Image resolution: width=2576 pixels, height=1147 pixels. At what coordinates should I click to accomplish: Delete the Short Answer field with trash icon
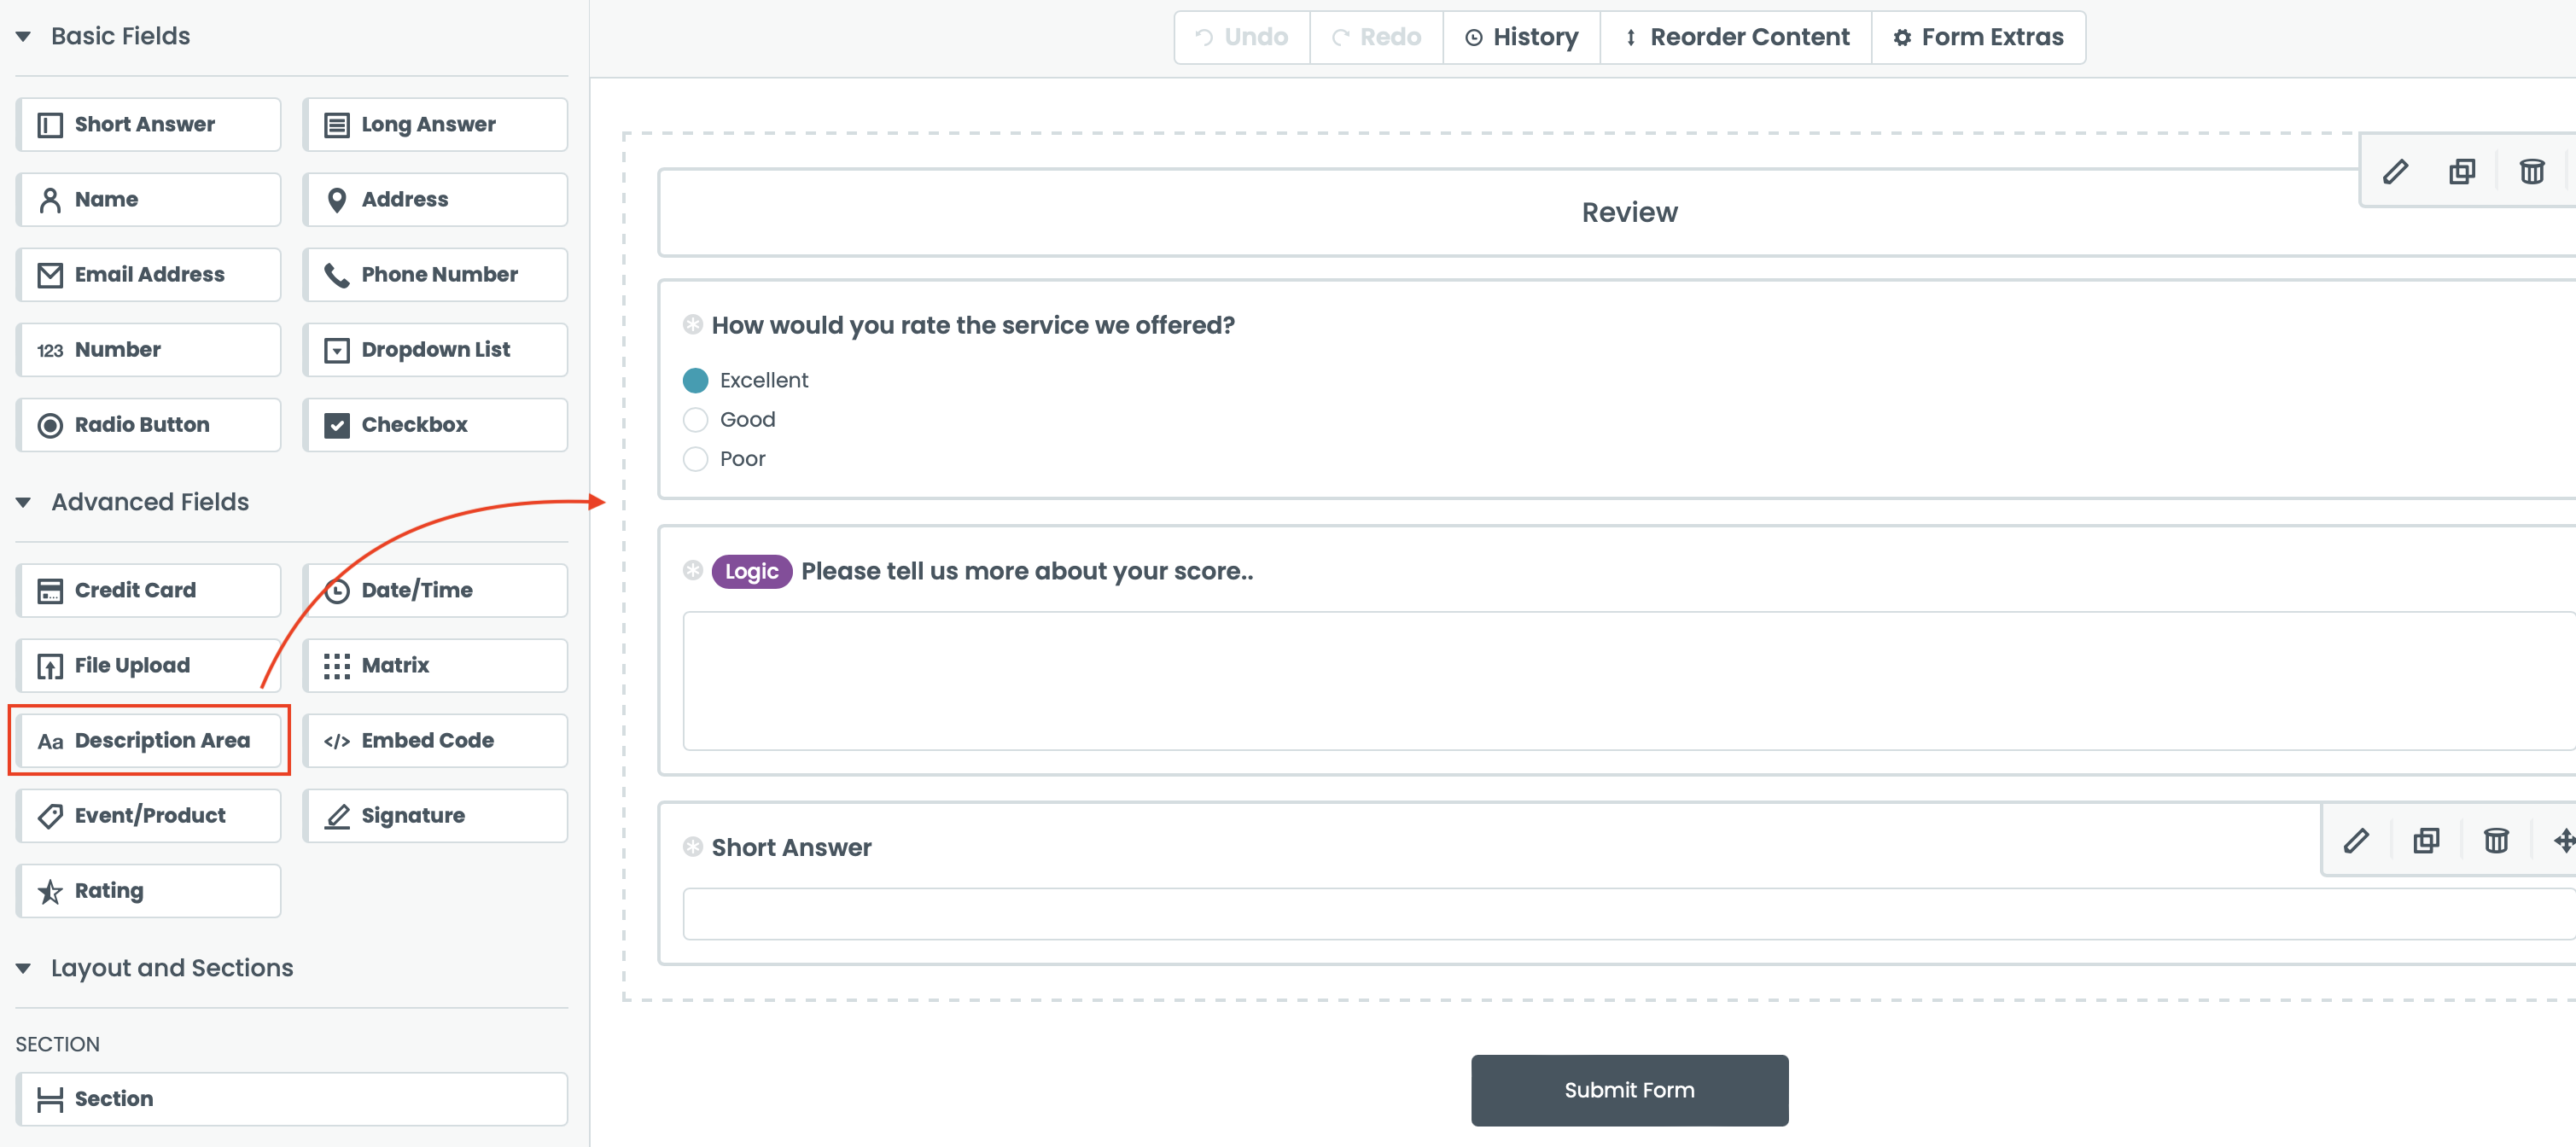pyautogui.click(x=2495, y=841)
